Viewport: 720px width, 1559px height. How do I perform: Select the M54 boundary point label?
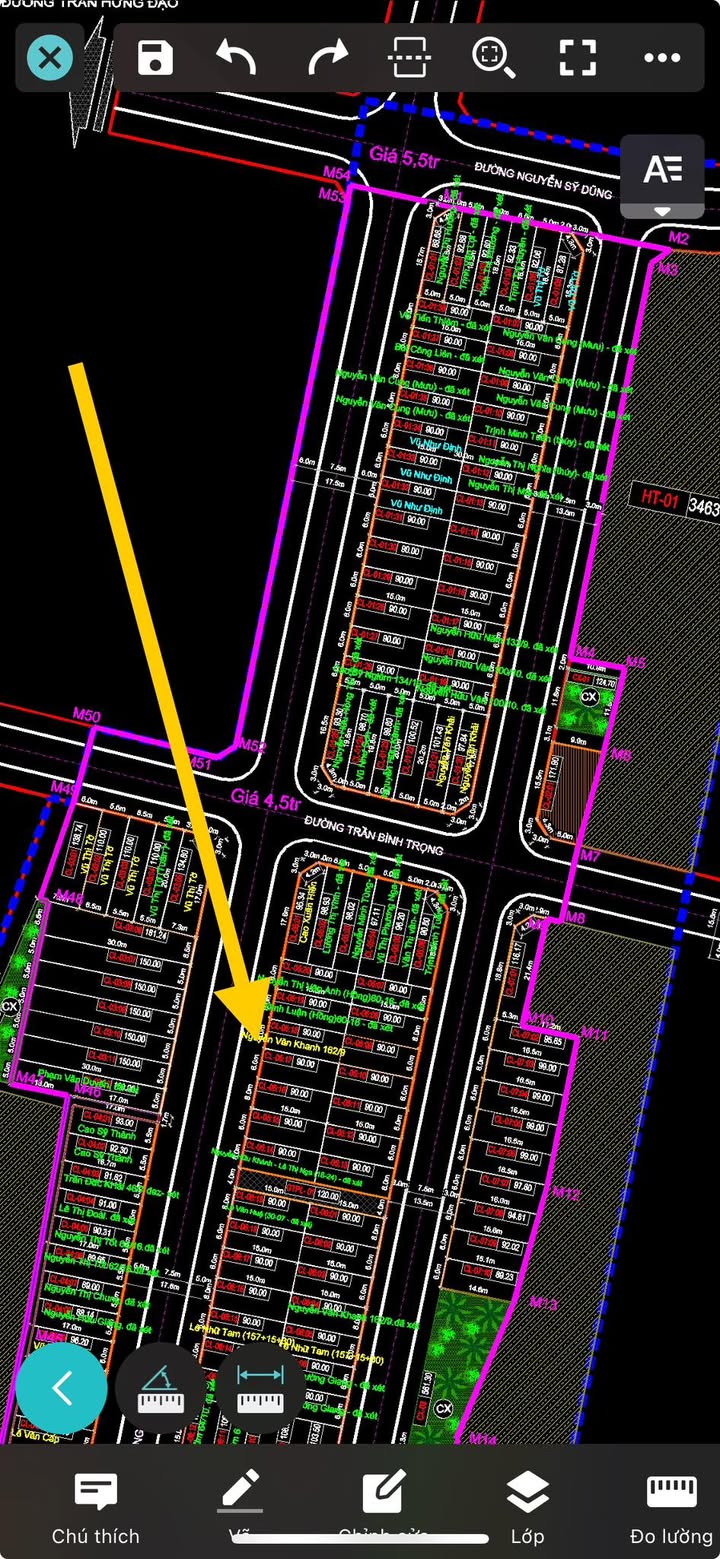click(336, 175)
